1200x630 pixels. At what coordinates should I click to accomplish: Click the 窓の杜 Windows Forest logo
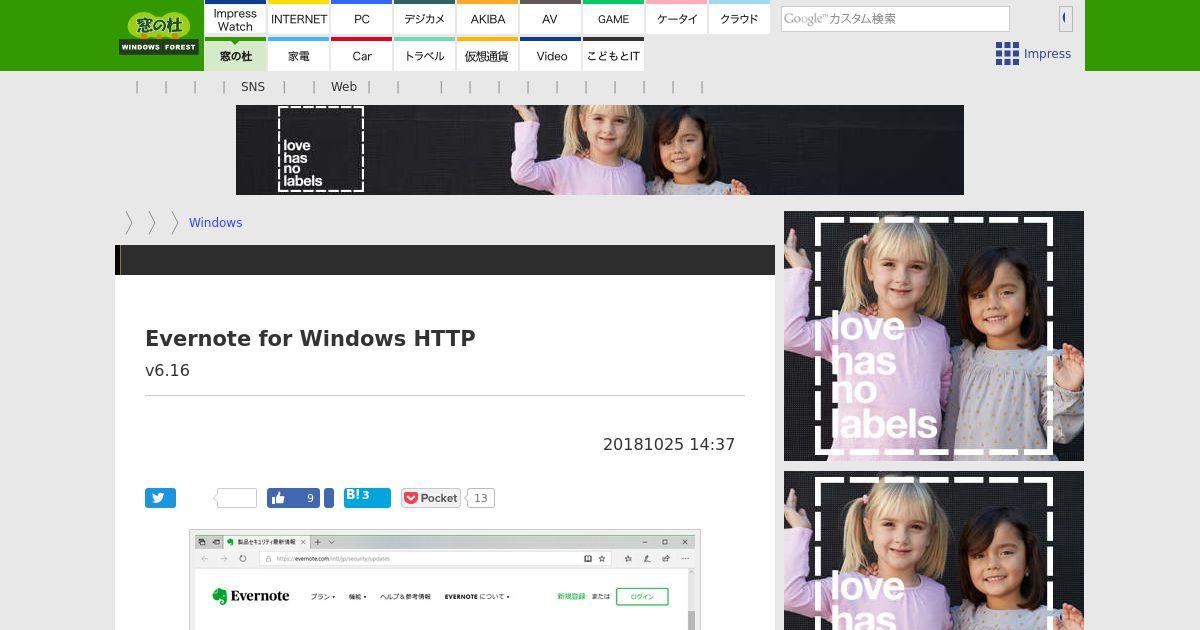coord(159,33)
